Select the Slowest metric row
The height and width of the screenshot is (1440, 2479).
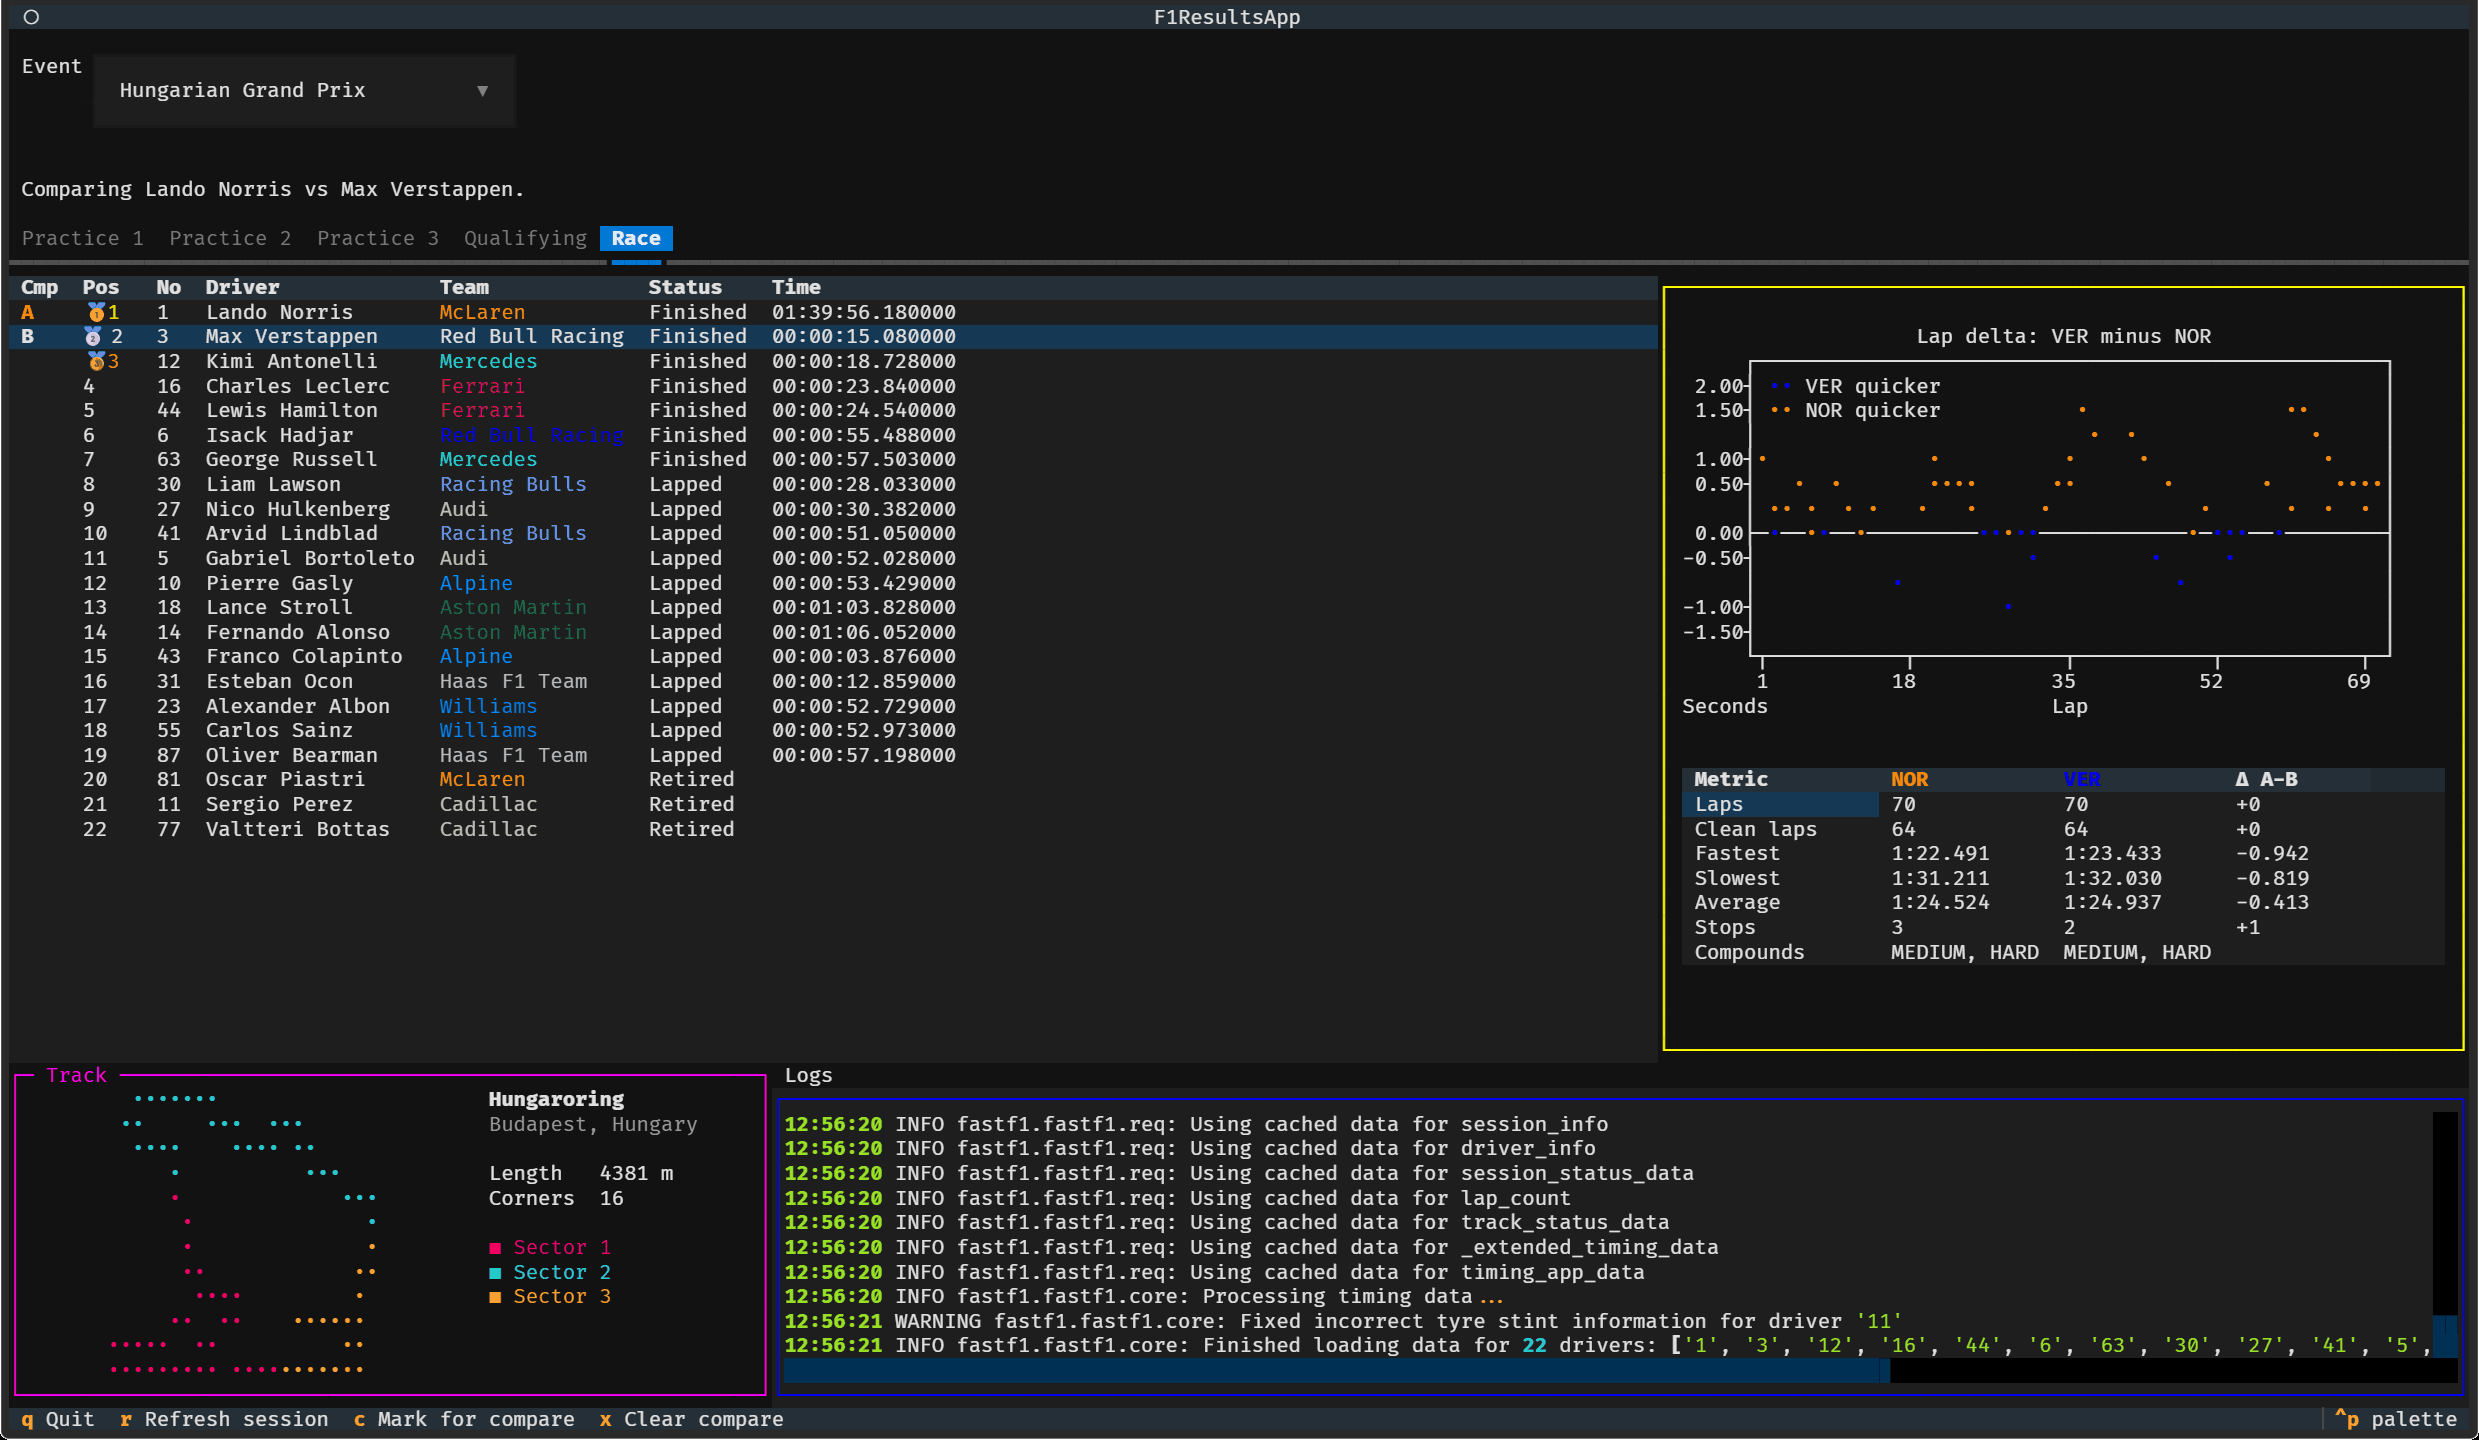tap(2063, 878)
